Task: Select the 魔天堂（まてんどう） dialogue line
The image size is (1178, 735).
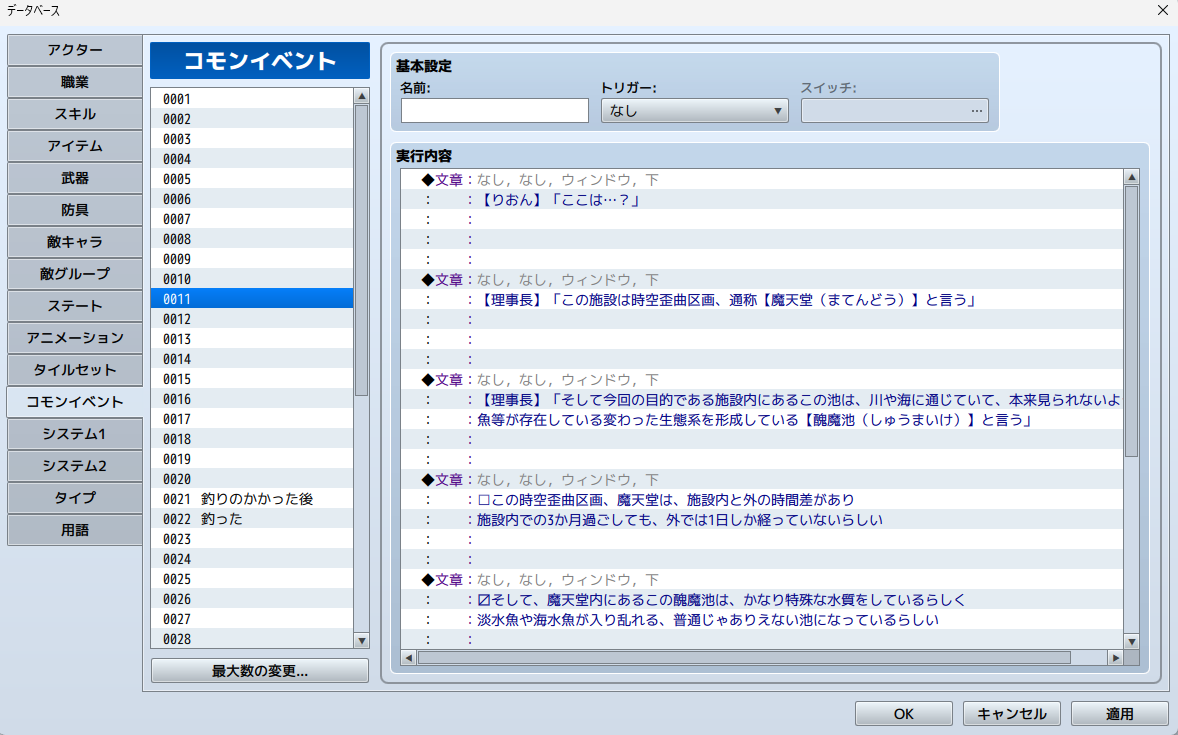Action: click(762, 300)
